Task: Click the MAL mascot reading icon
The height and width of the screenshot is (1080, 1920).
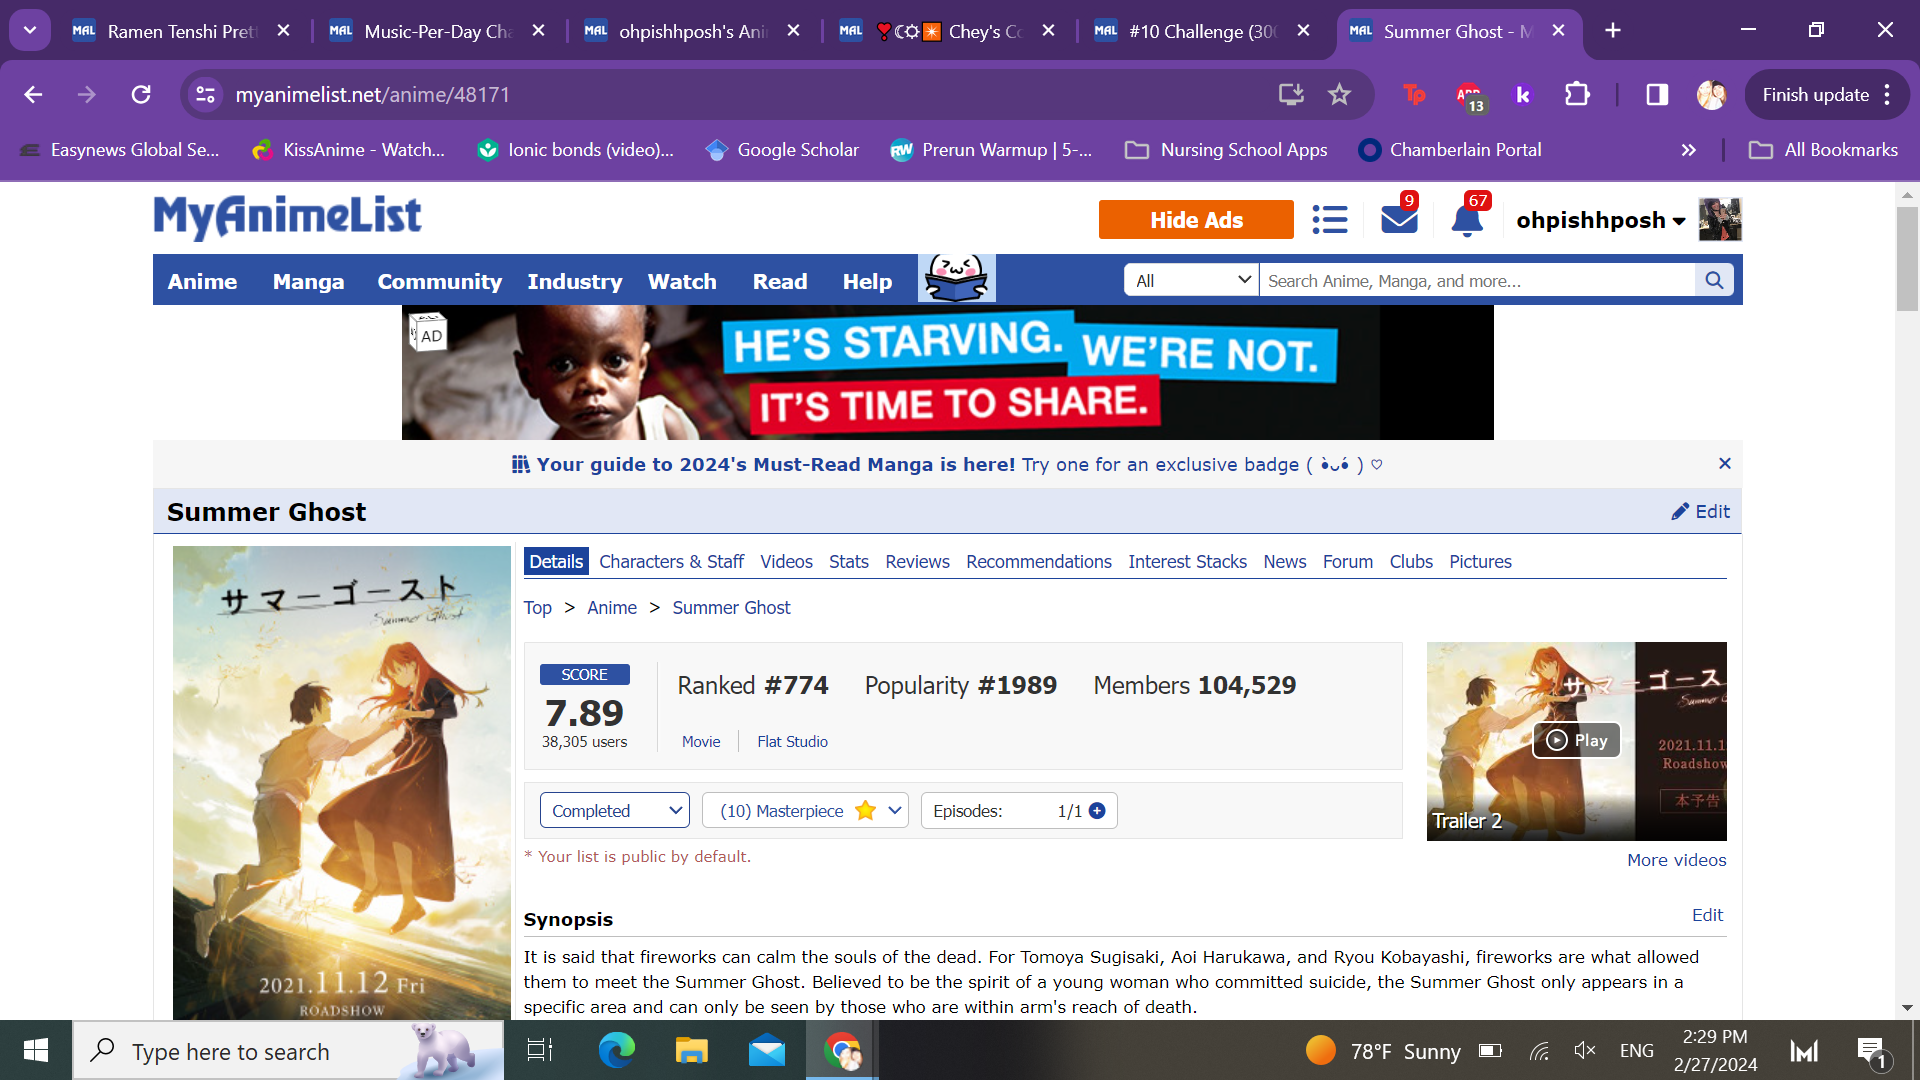Action: [x=957, y=278]
